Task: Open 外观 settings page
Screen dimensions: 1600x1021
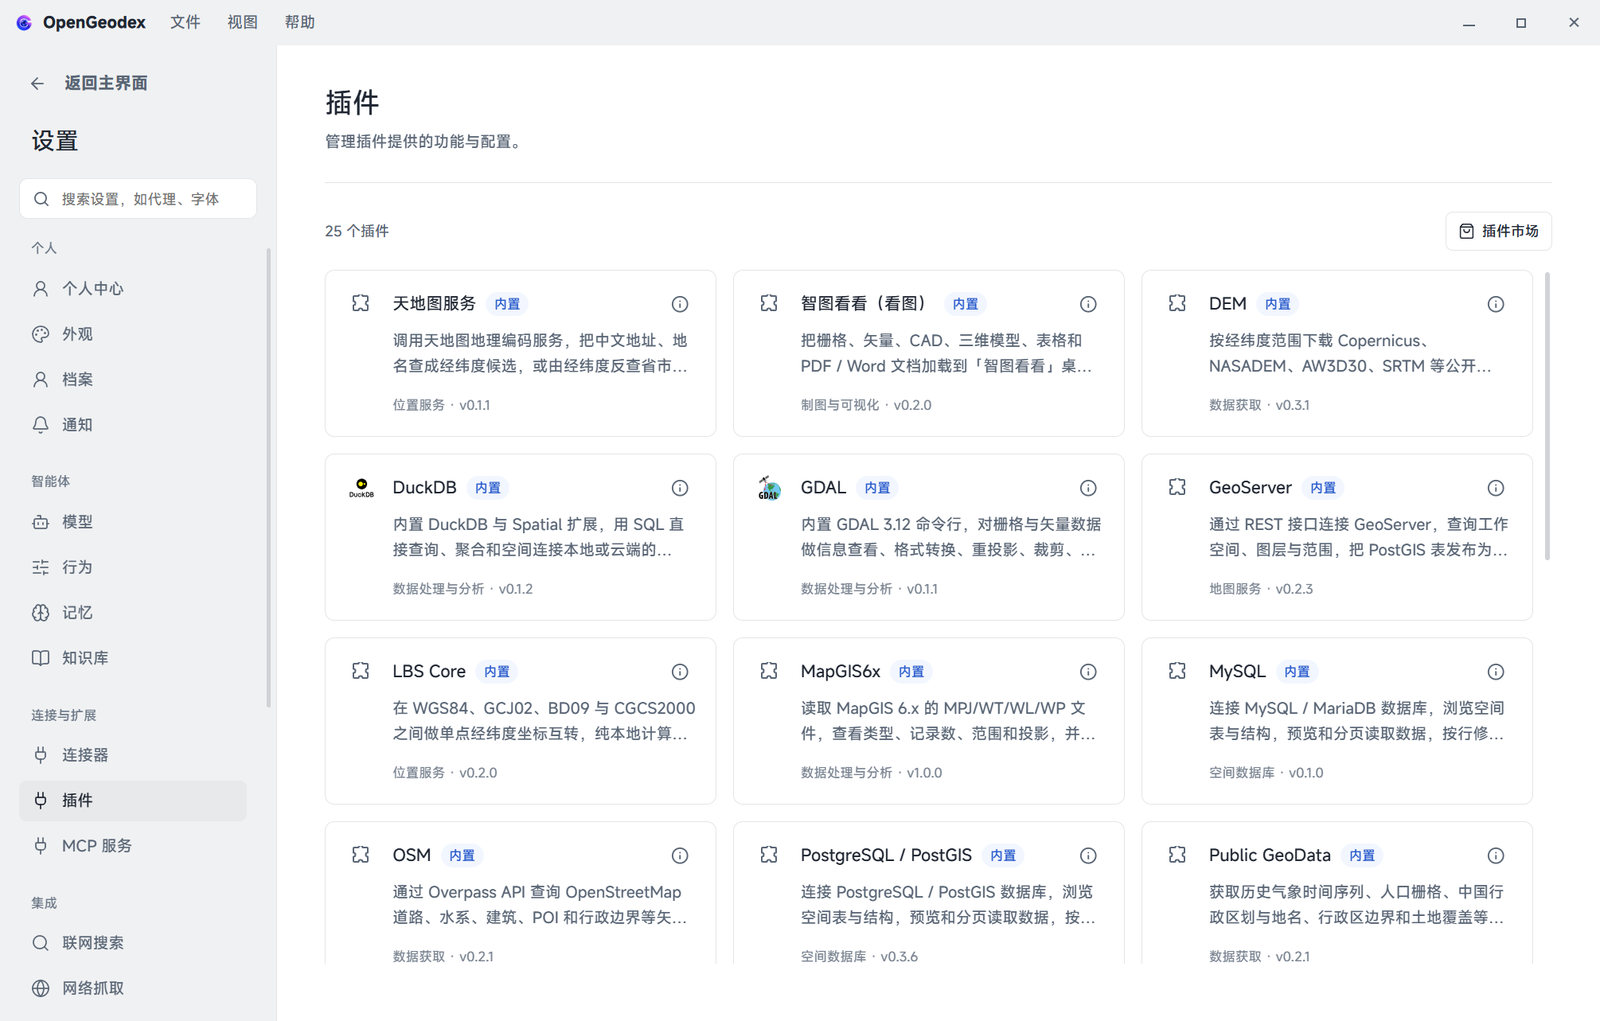Action: [x=133, y=334]
